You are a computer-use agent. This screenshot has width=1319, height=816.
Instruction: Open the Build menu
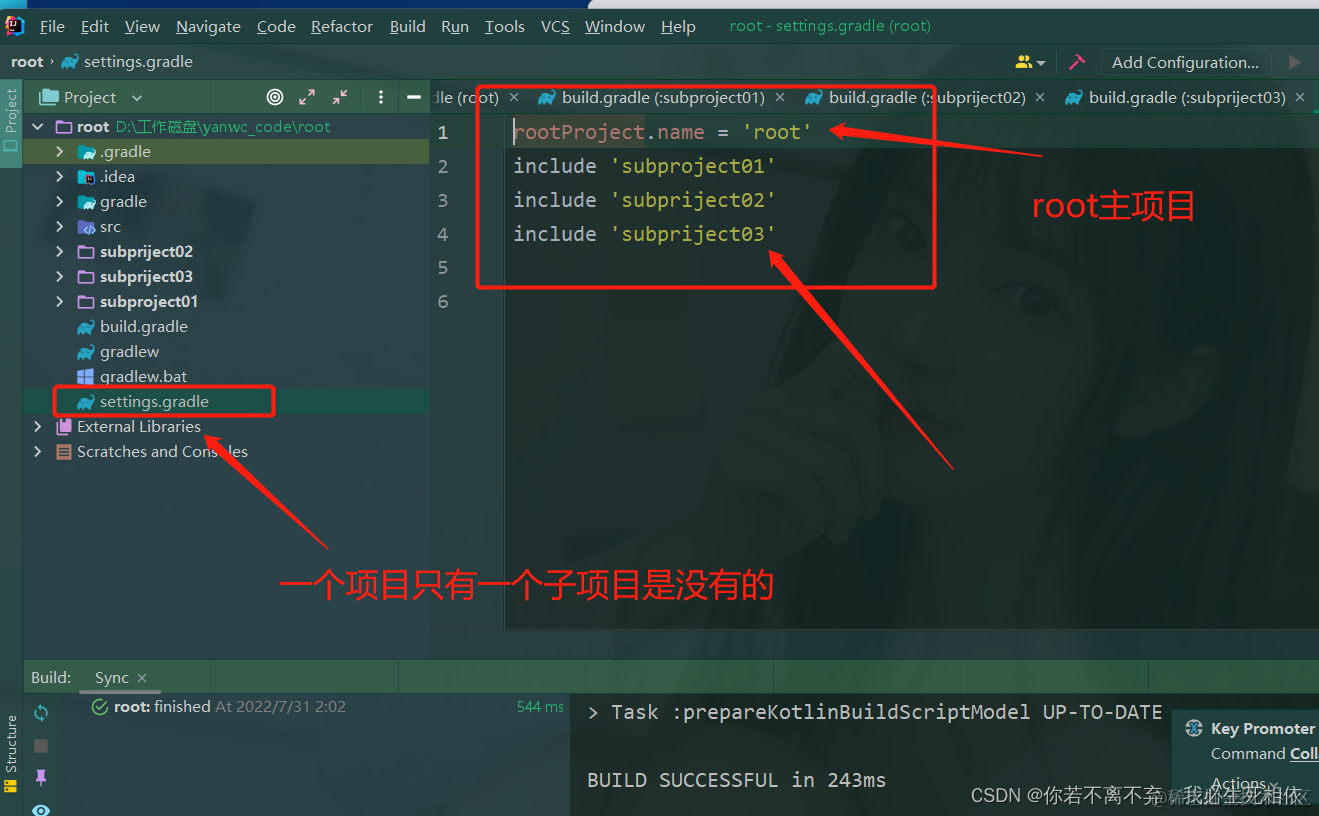click(407, 27)
